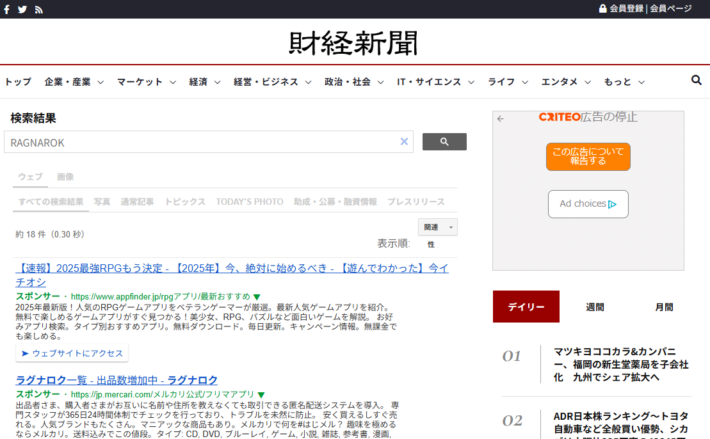Open 会員登録 link at top right
Image resolution: width=710 pixels, height=439 pixels.
pos(626,9)
